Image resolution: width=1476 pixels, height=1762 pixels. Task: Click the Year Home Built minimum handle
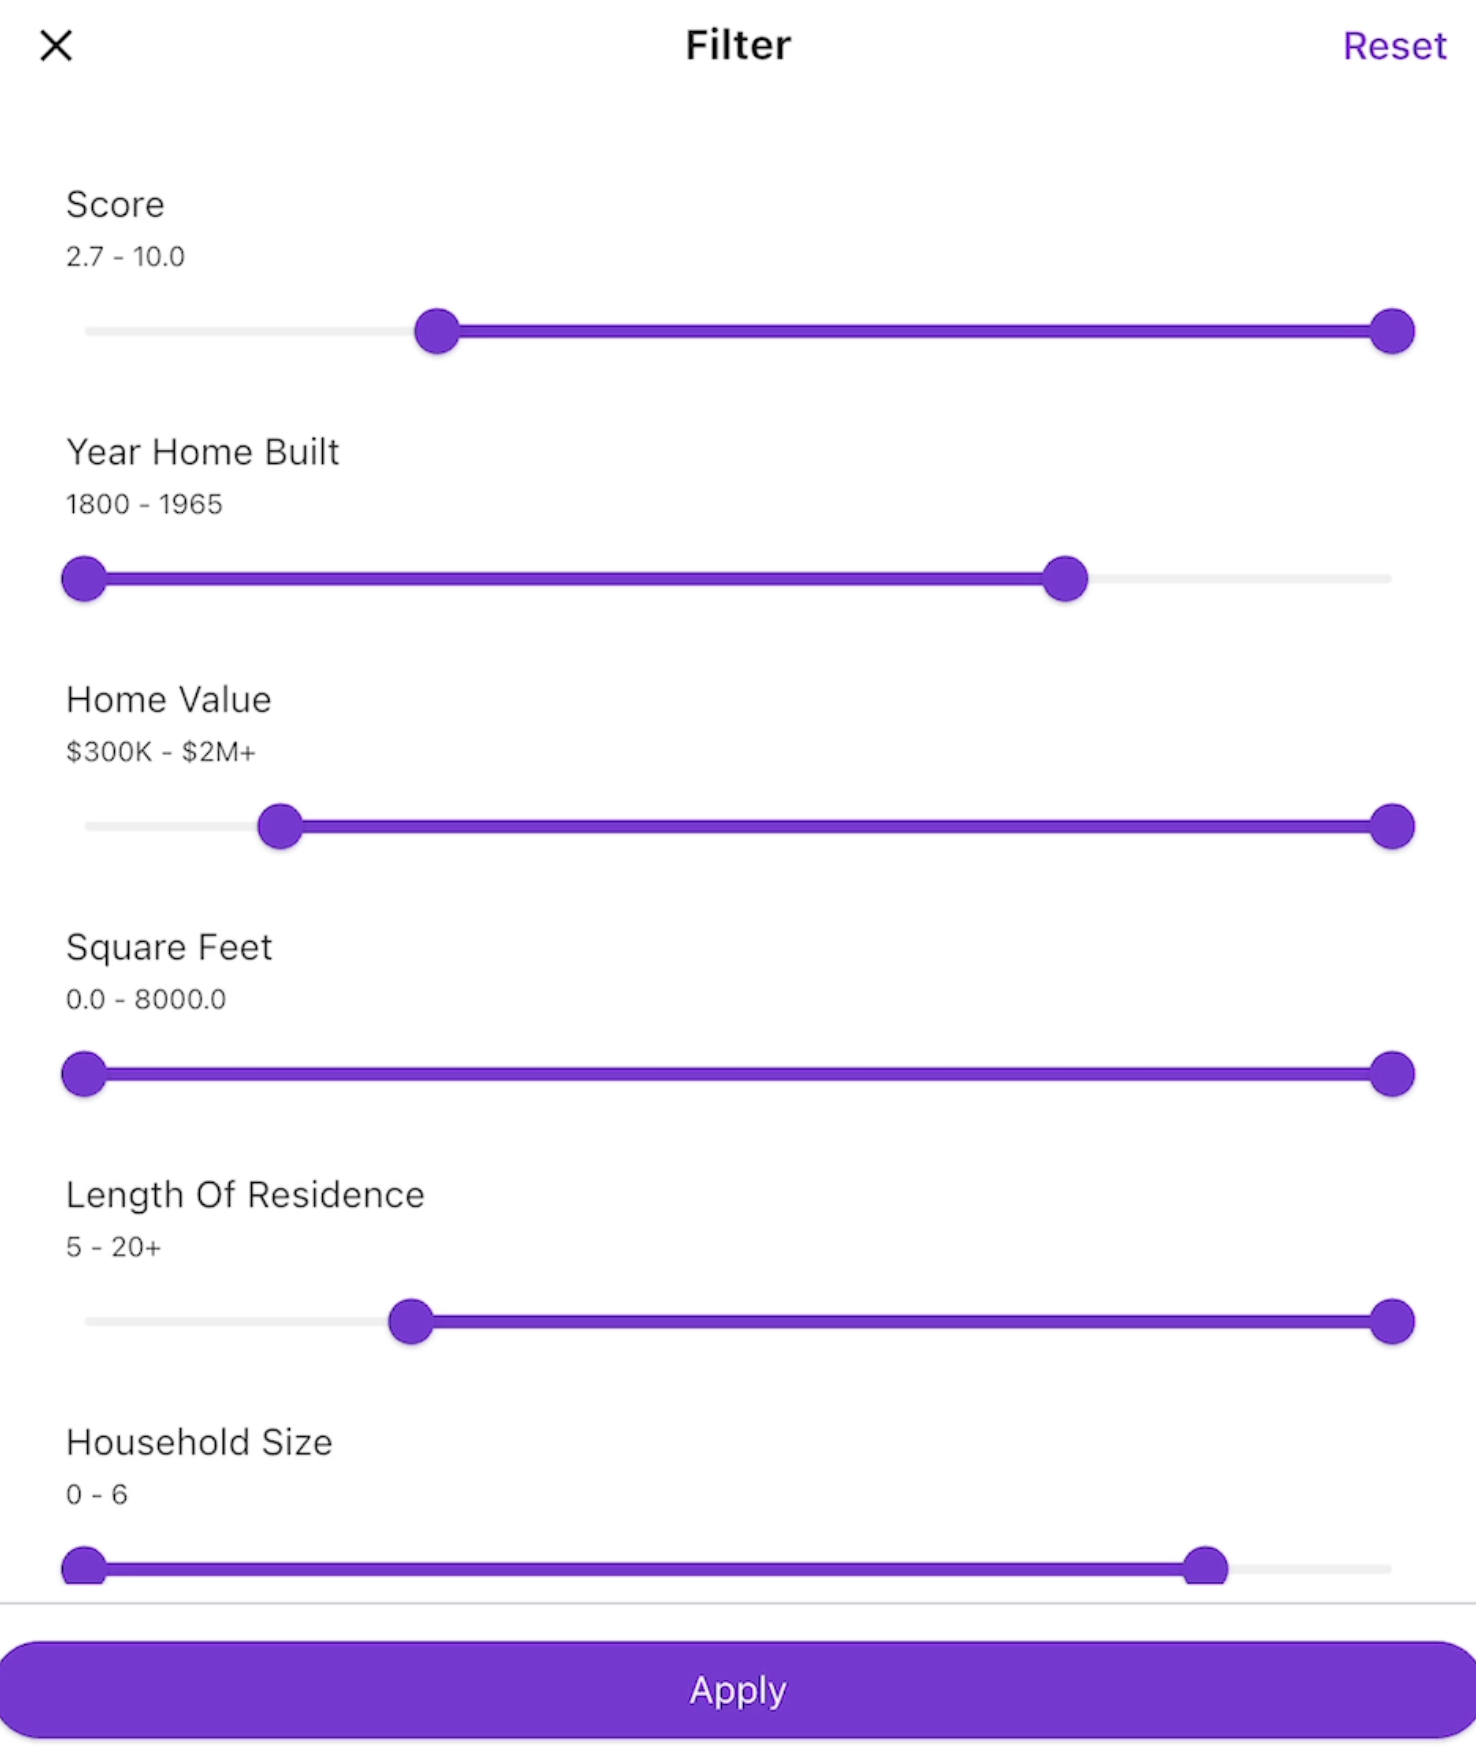pos(84,579)
